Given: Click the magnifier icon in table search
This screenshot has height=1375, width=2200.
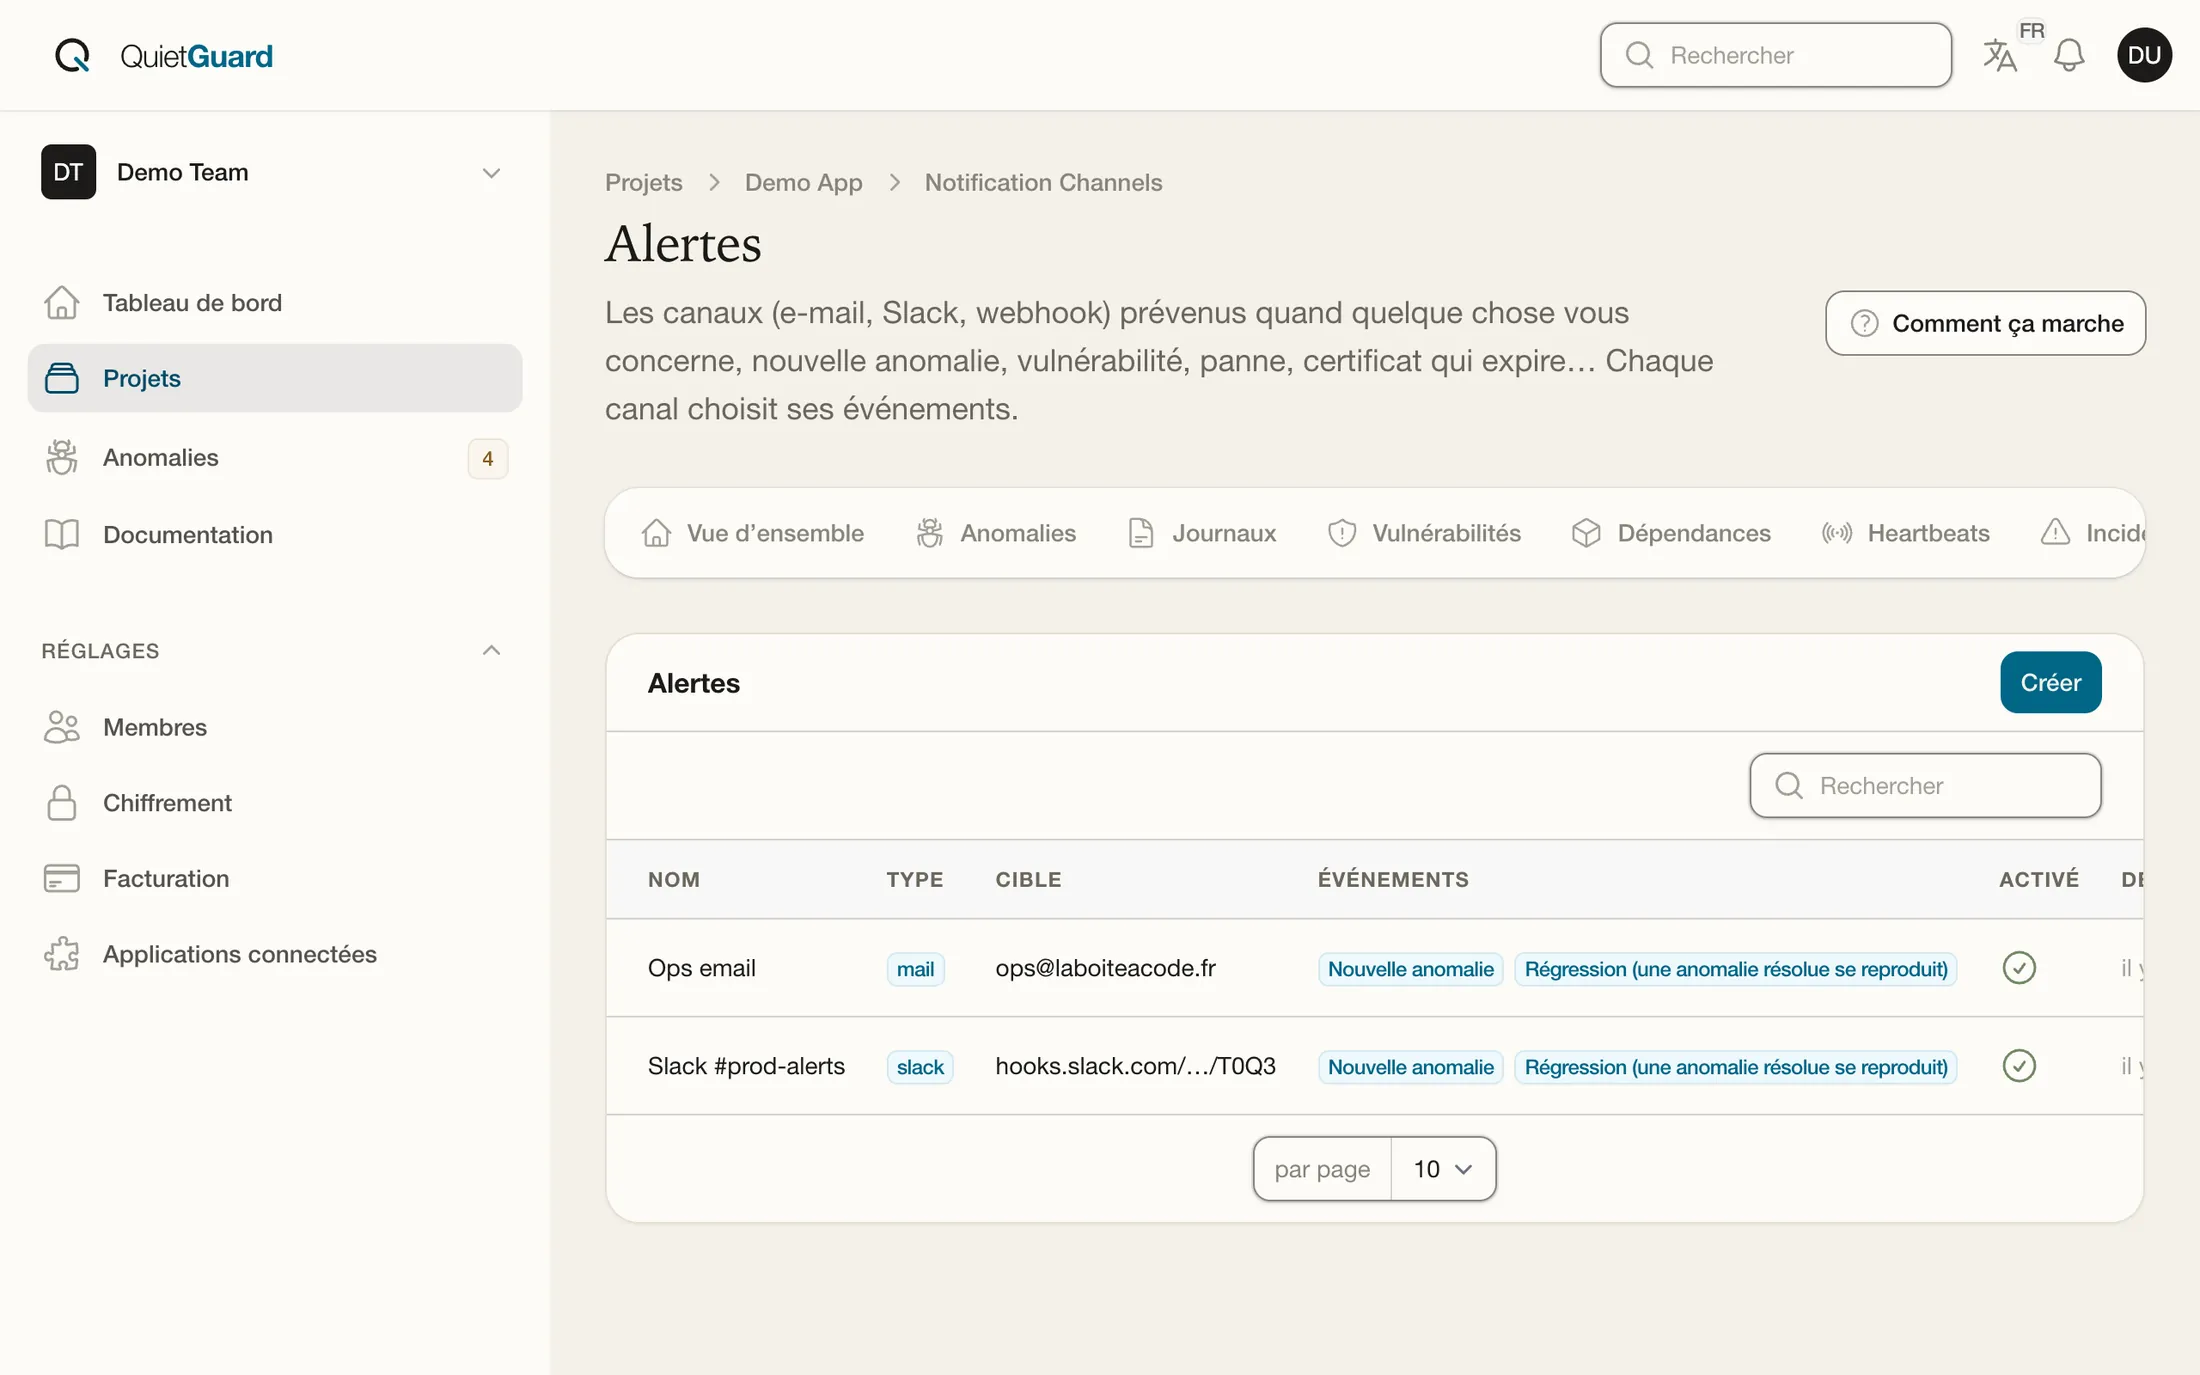Looking at the screenshot, I should click(1789, 785).
